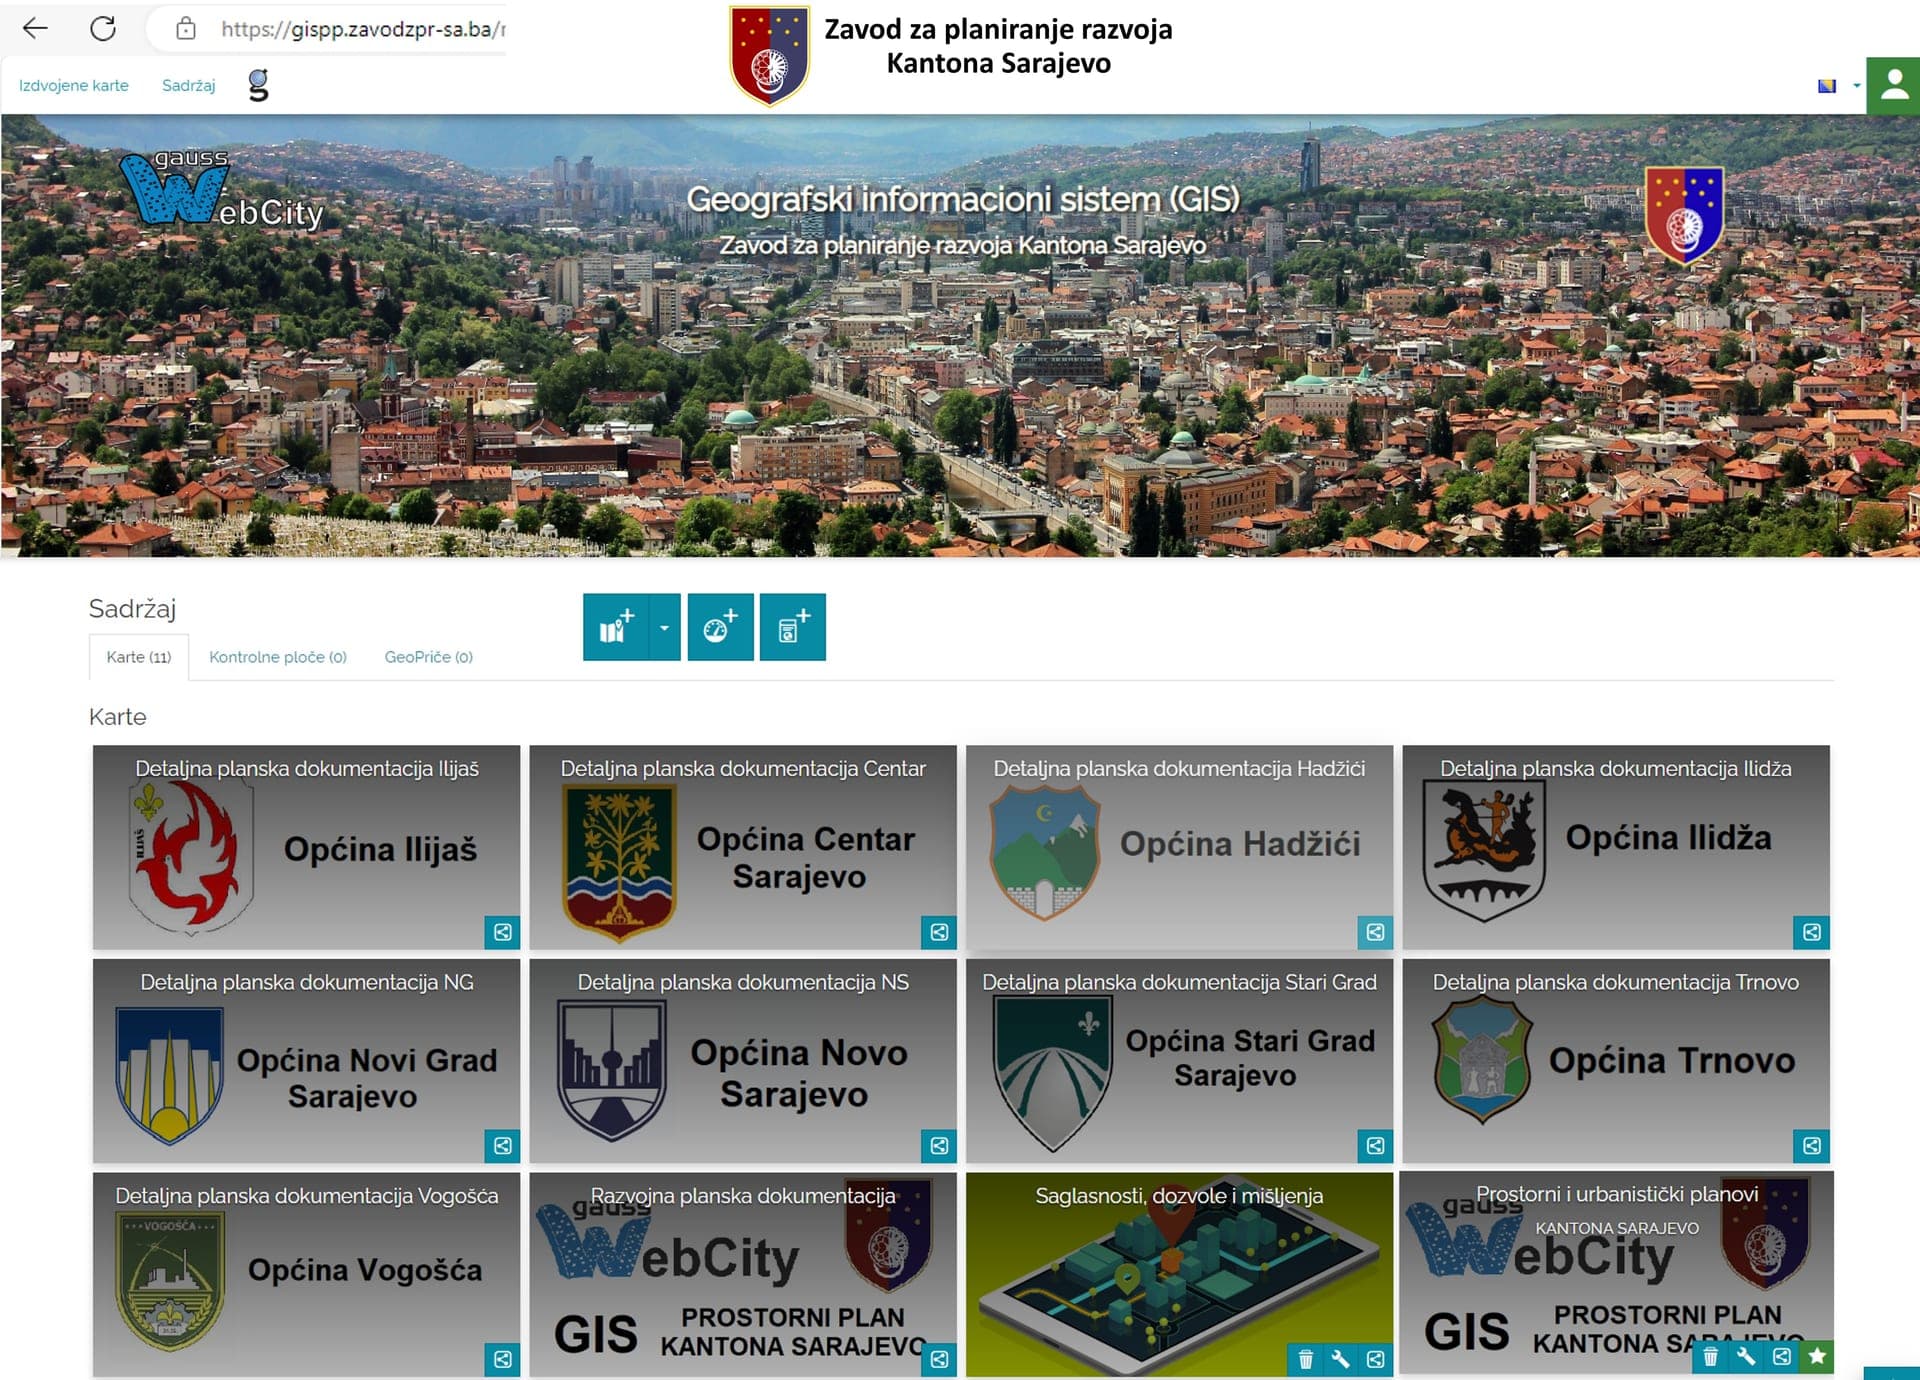Share the Razvojna planska dokumentacija map

click(939, 1359)
